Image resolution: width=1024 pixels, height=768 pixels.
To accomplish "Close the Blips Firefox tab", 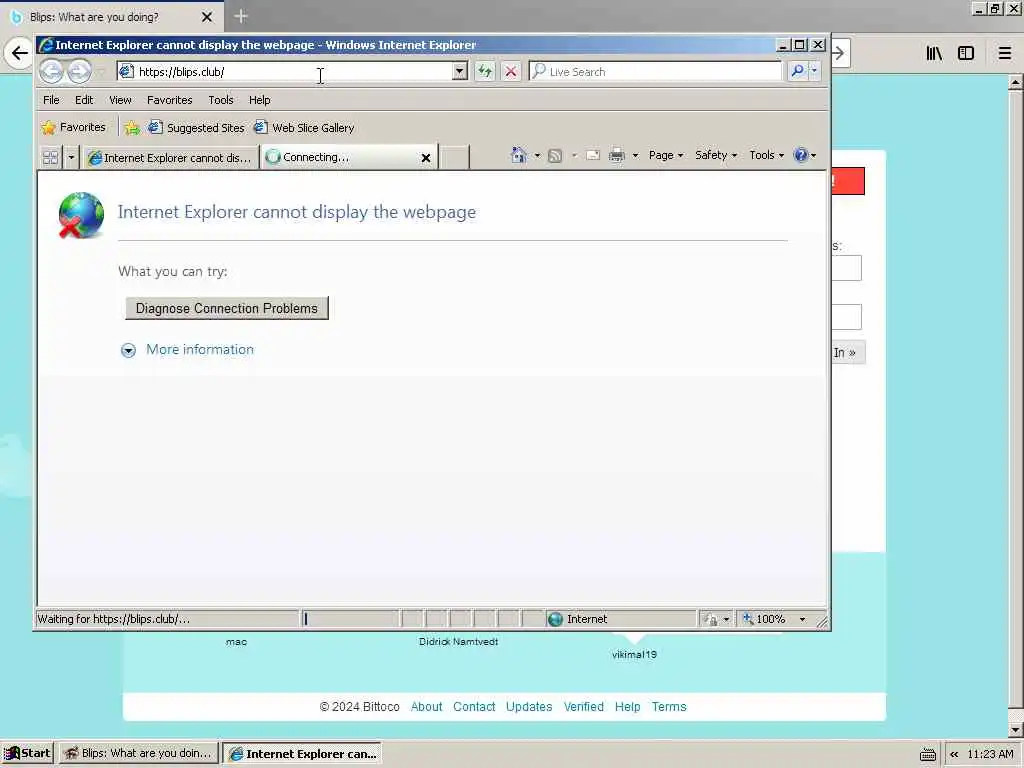I will click(x=207, y=17).
